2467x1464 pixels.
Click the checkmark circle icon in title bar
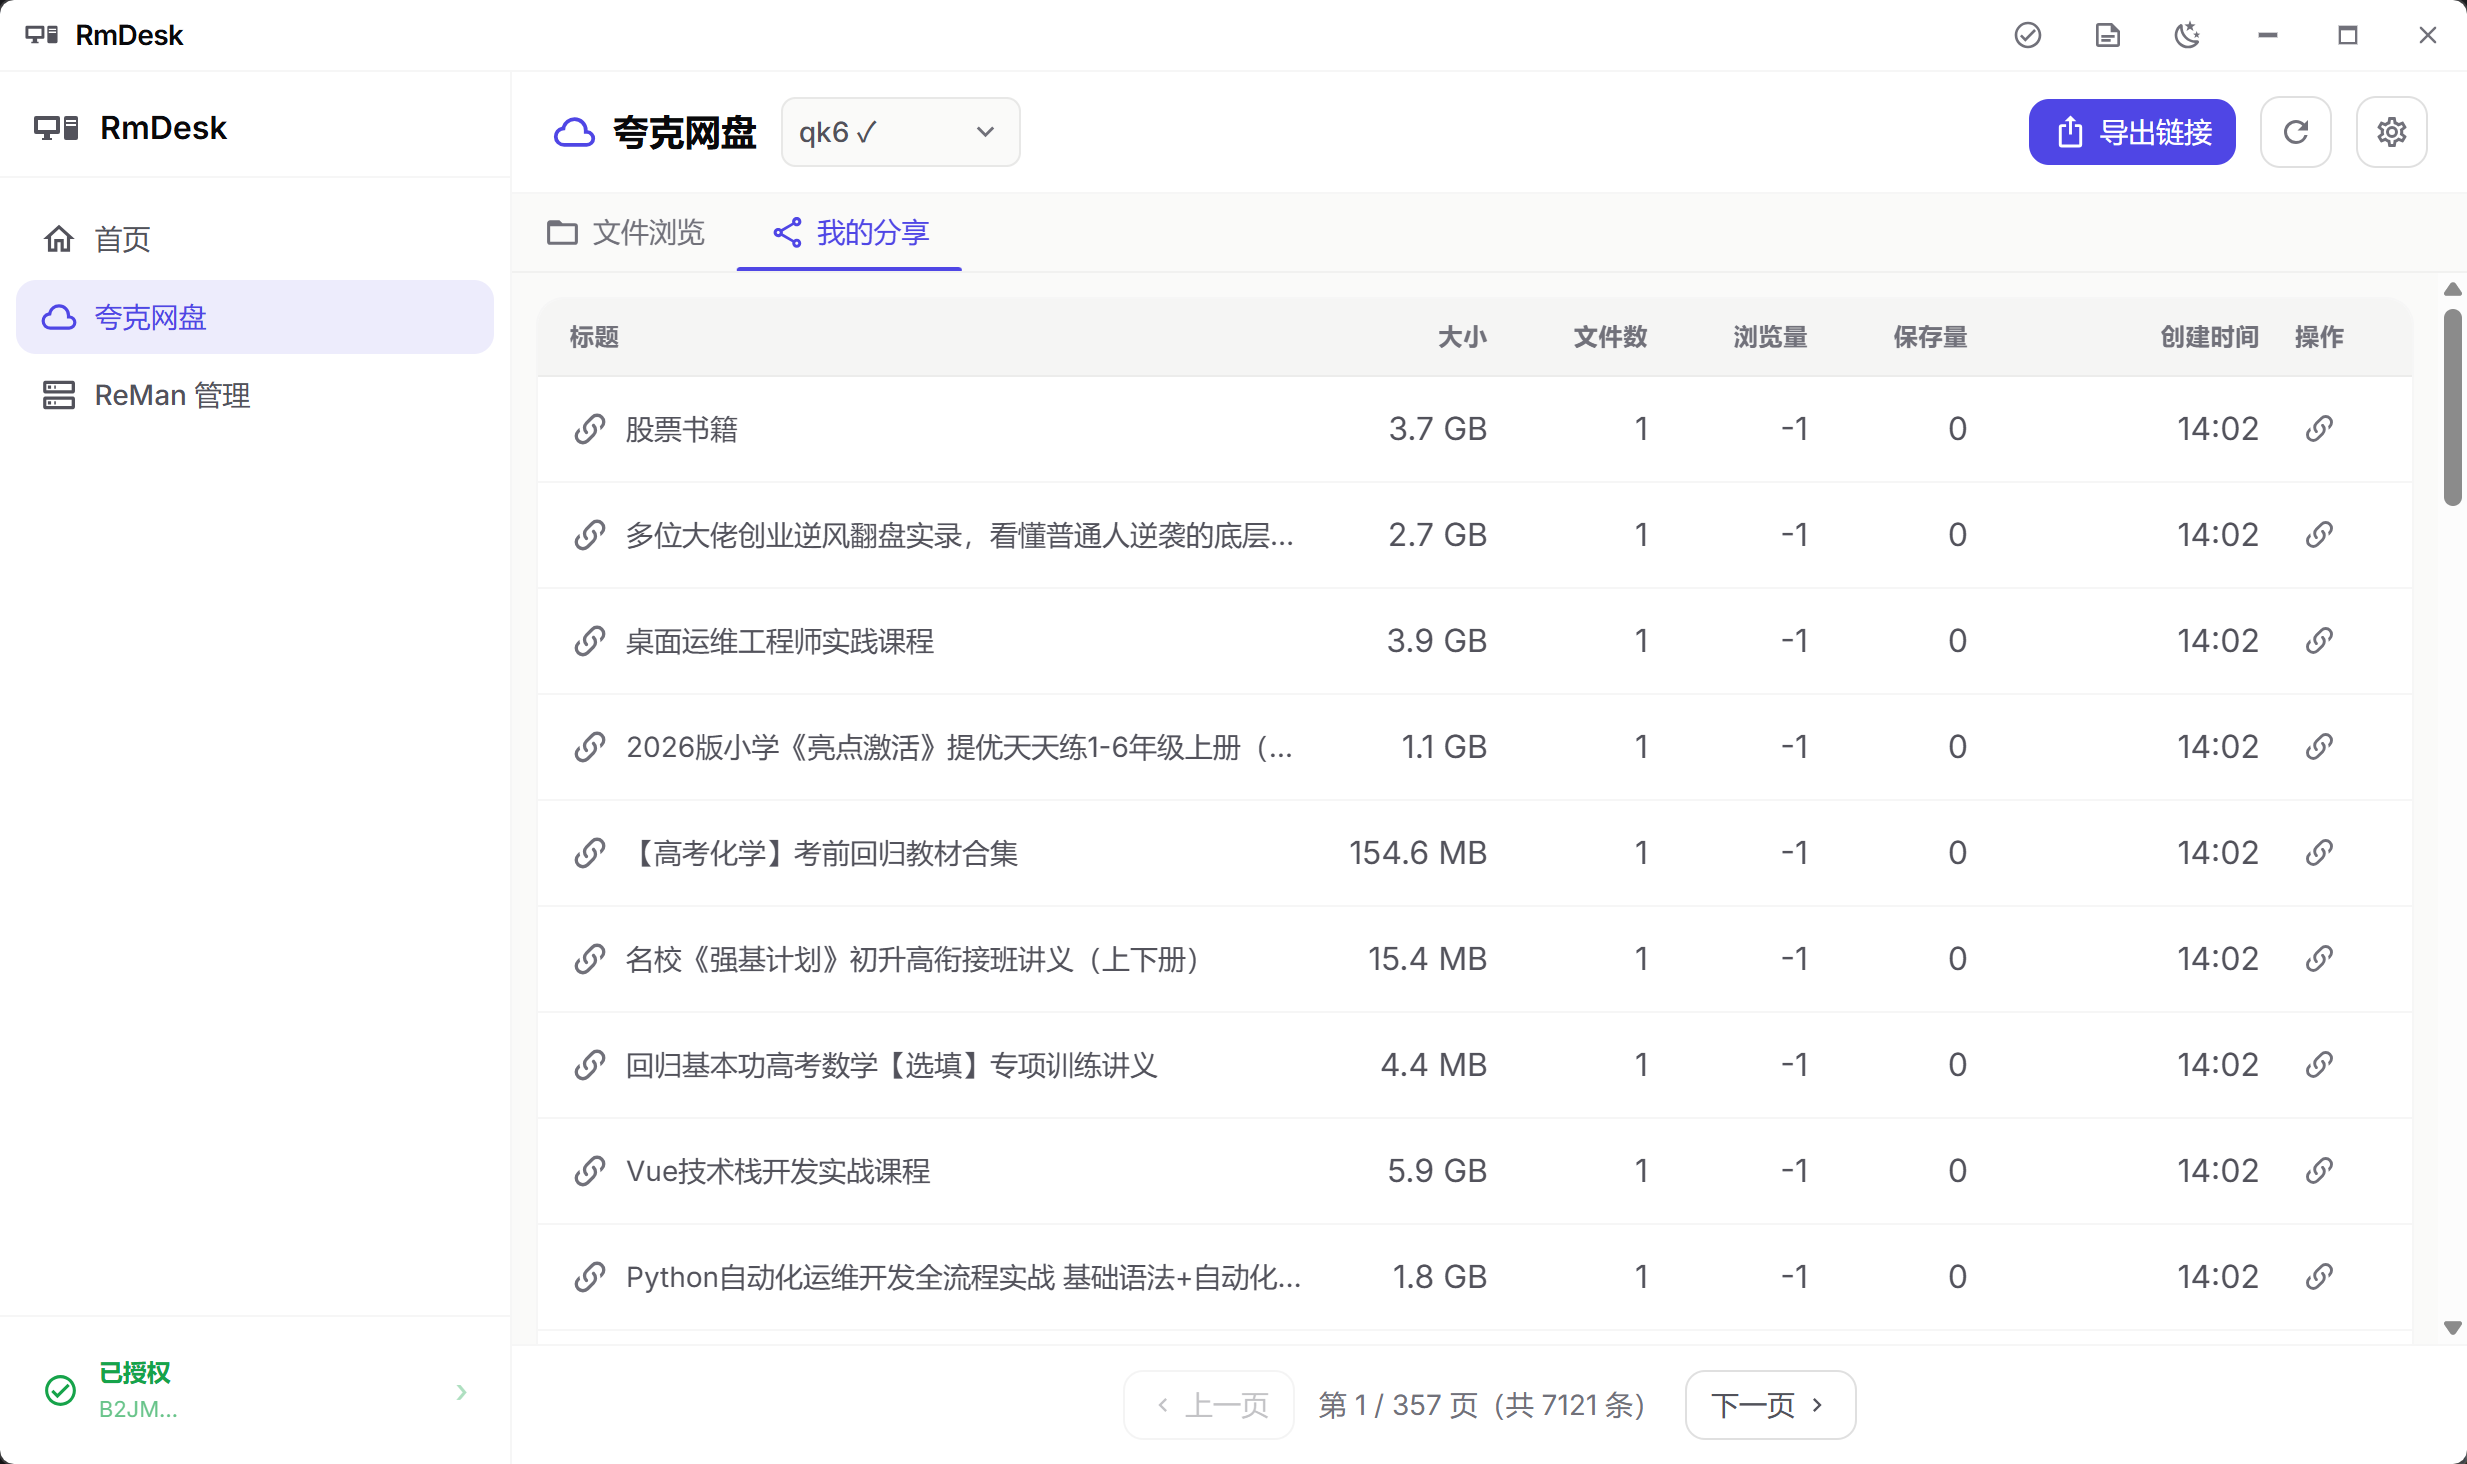(x=2027, y=35)
